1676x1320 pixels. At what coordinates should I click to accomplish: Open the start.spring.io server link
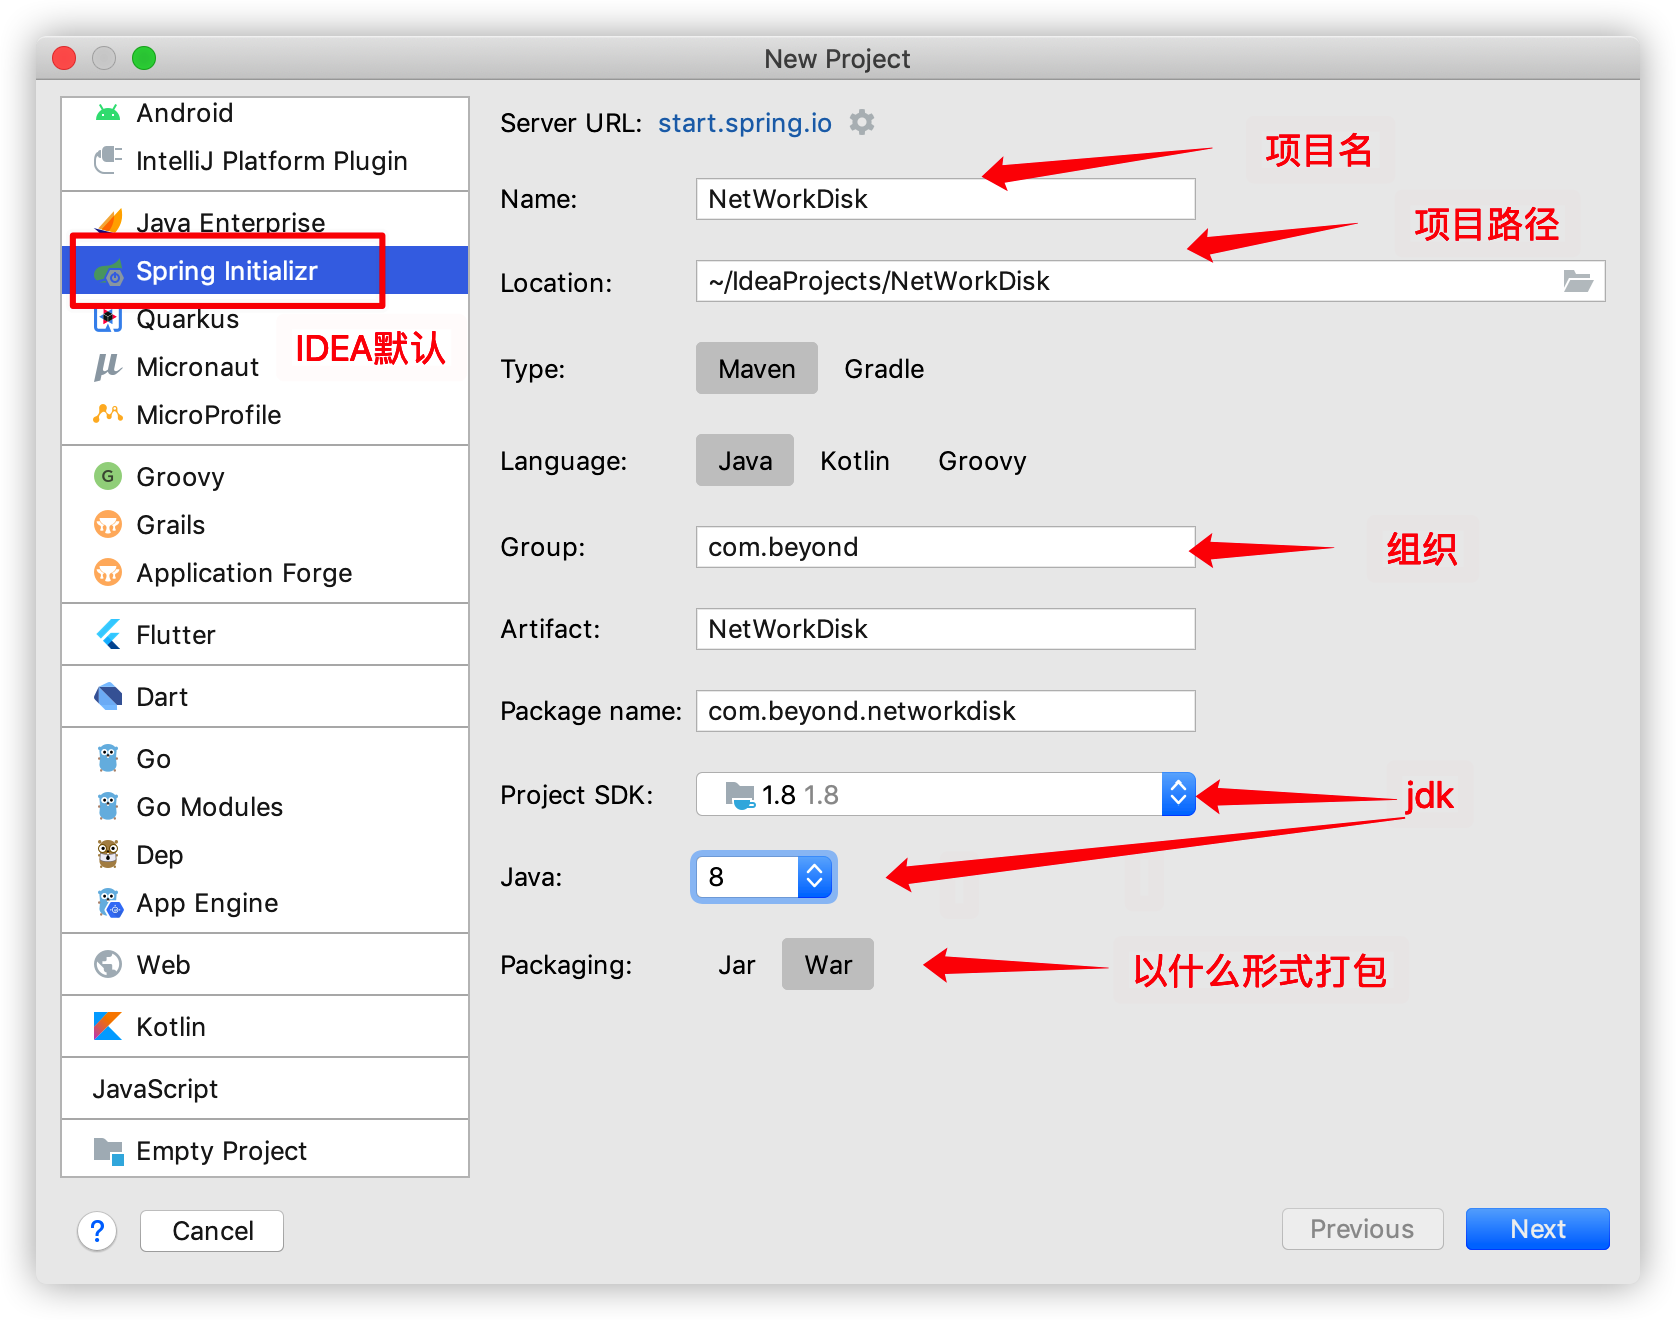pos(745,123)
